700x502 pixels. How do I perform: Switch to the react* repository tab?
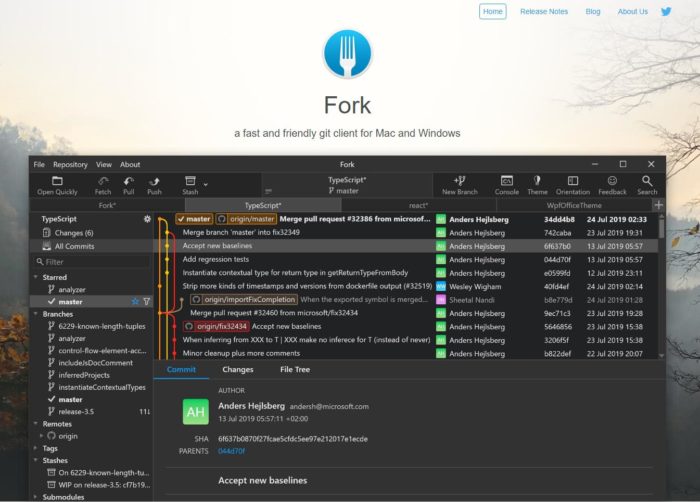[418, 205]
